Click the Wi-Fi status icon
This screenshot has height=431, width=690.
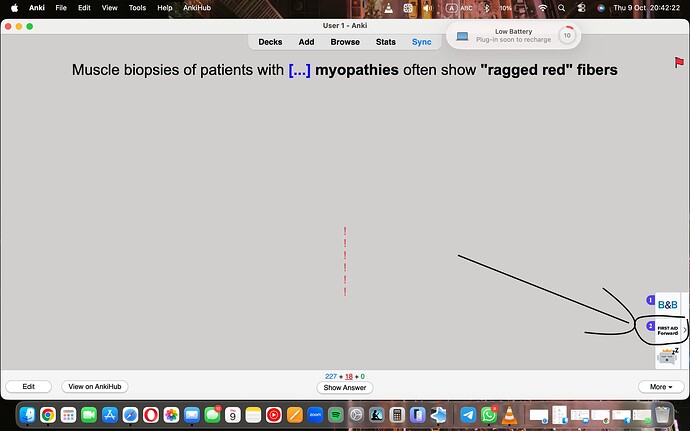click(543, 7)
